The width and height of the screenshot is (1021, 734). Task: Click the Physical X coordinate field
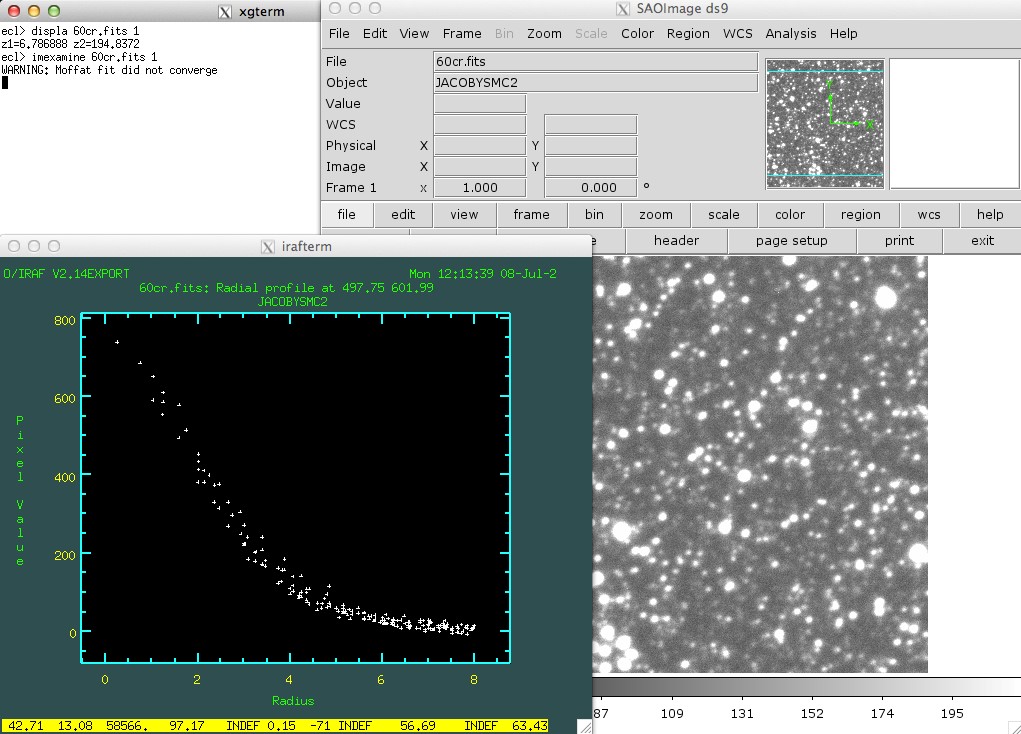tap(480, 145)
